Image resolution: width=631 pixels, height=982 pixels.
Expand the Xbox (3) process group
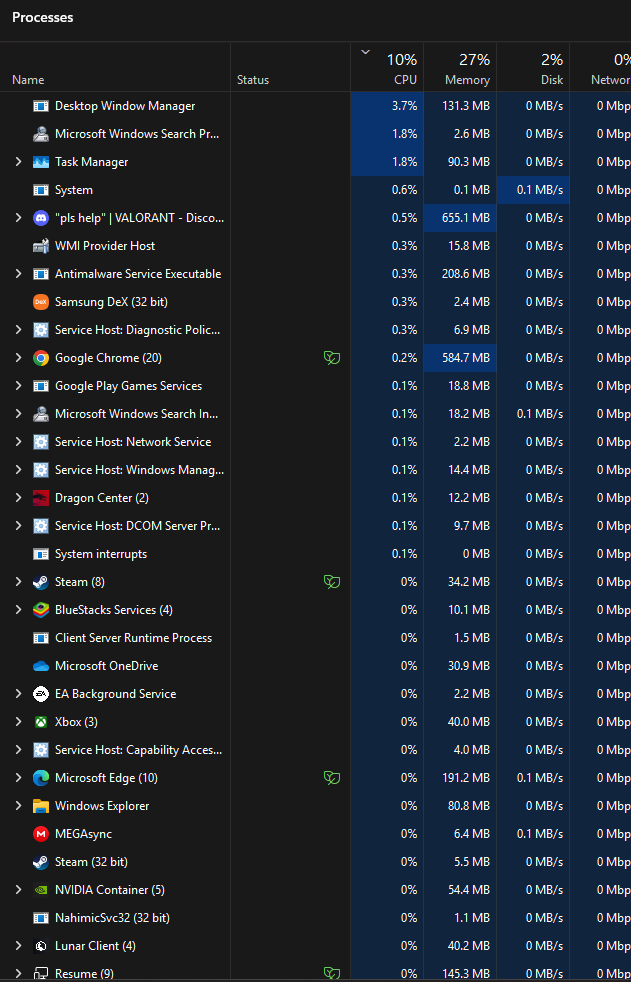18,722
